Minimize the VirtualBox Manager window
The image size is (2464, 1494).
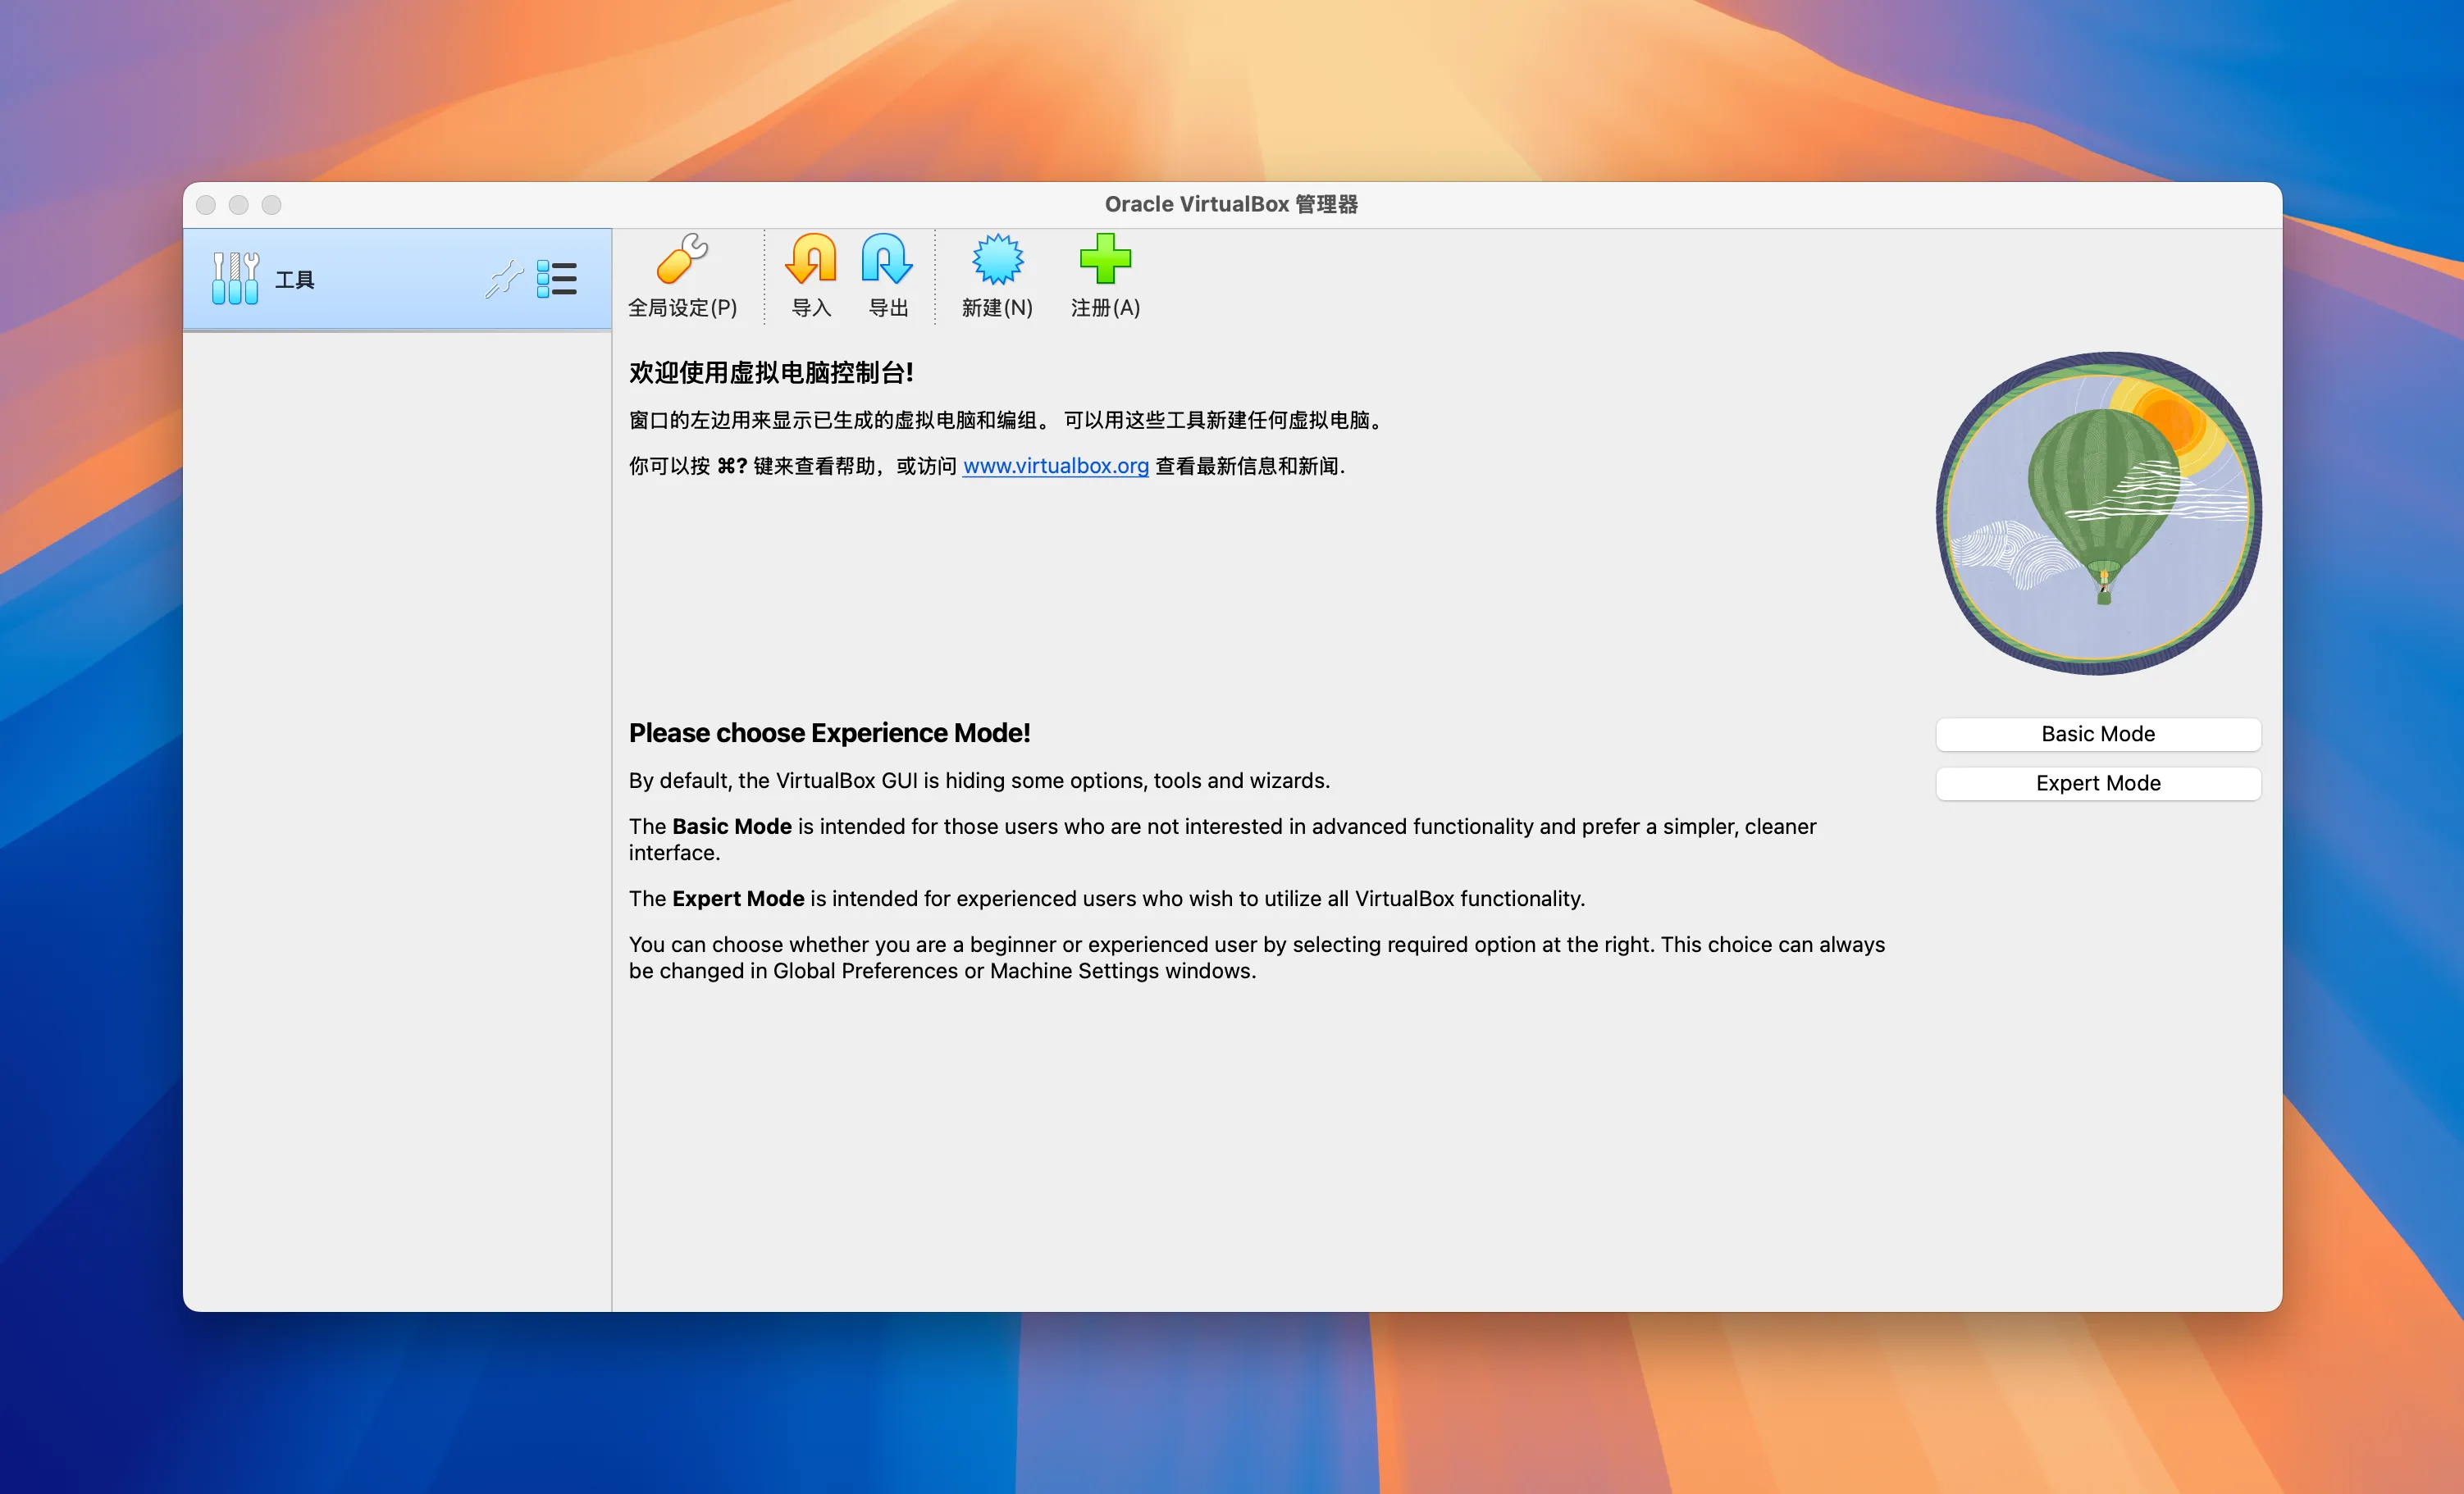point(239,204)
